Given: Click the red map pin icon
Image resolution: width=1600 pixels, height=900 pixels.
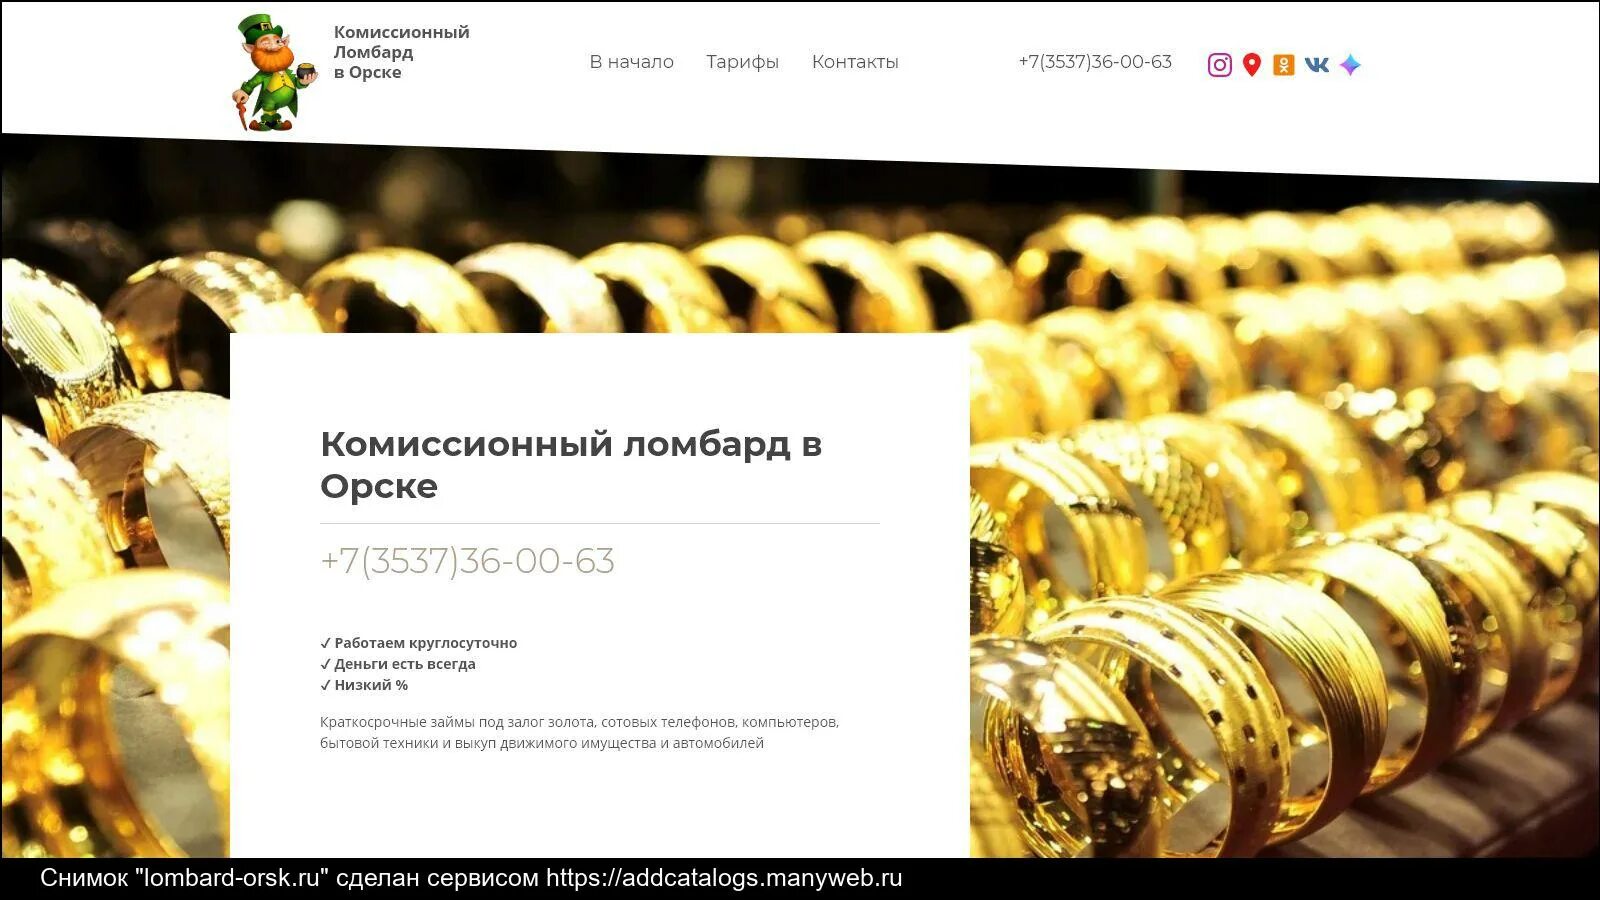Looking at the screenshot, I should coord(1251,65).
